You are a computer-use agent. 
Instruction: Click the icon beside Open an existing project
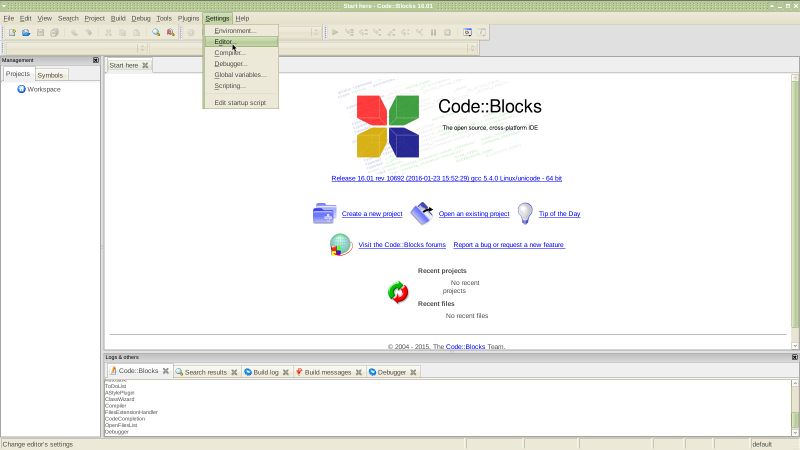tap(422, 213)
